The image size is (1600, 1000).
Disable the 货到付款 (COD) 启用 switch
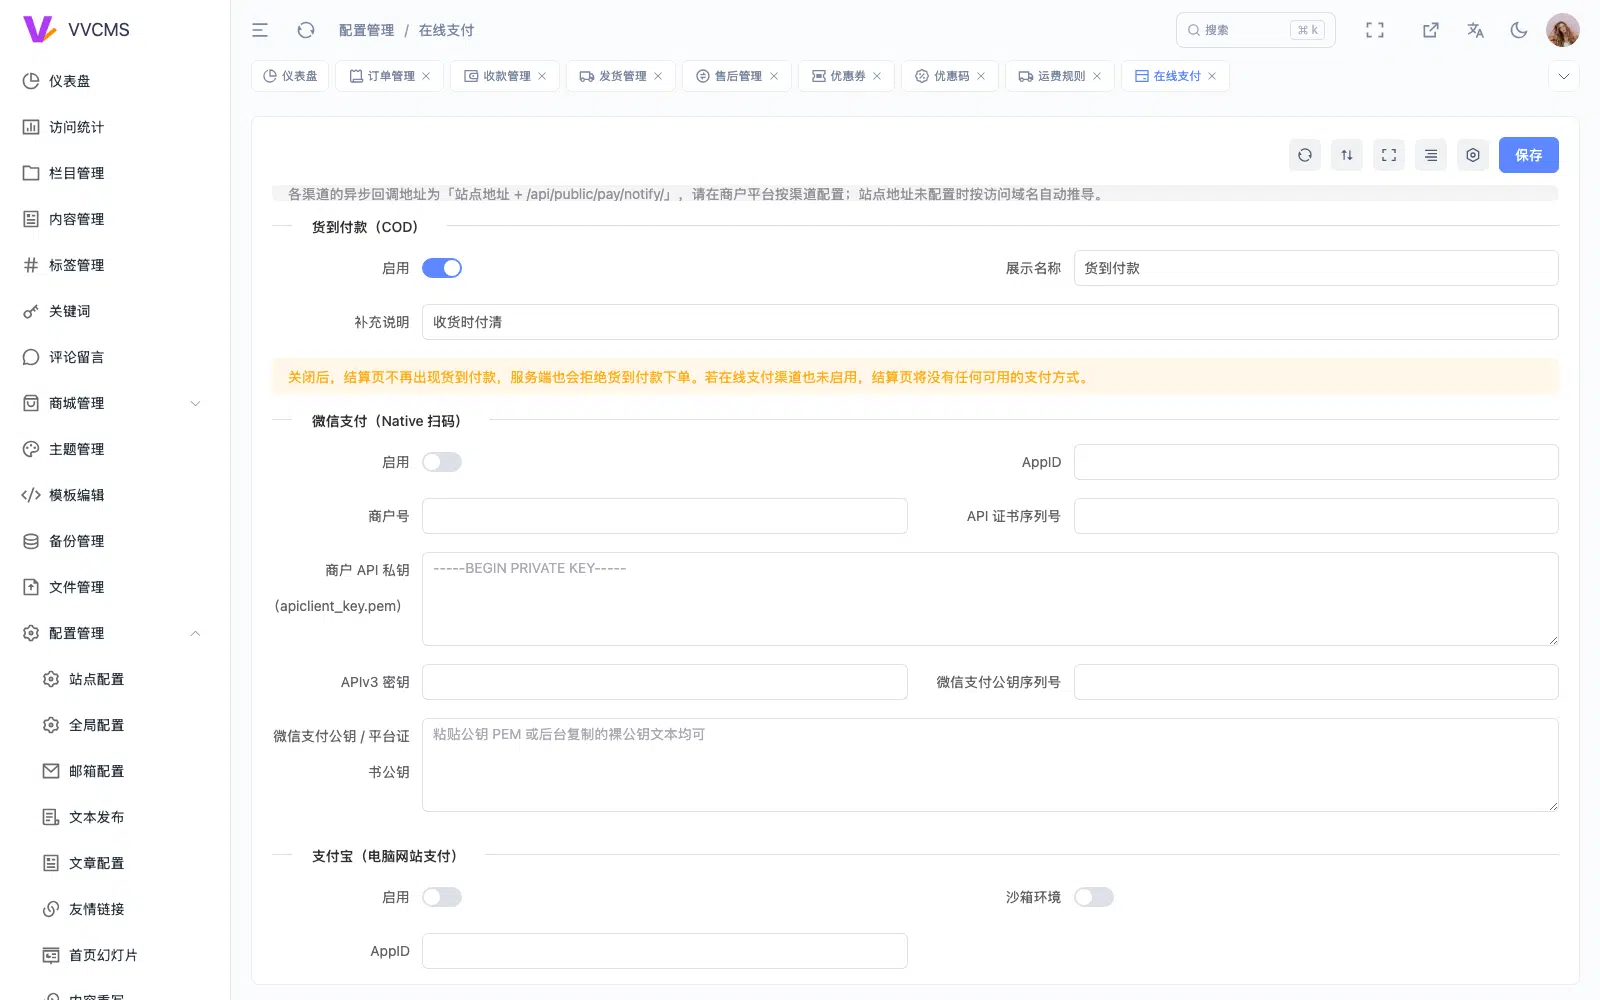coord(442,268)
